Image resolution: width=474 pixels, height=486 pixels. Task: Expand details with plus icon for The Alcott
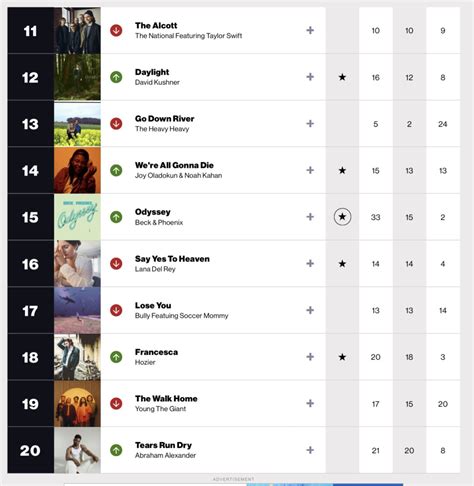(310, 30)
